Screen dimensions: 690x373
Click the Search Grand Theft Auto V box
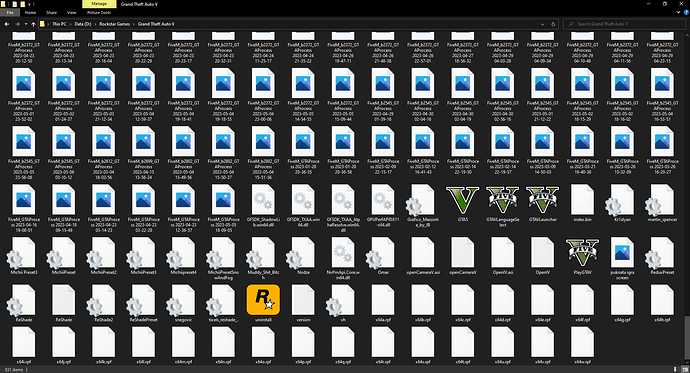point(625,24)
